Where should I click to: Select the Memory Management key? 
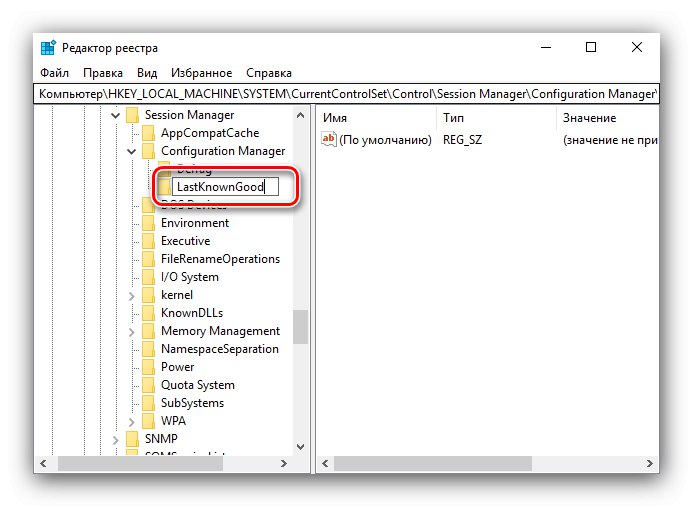pyautogui.click(x=221, y=332)
